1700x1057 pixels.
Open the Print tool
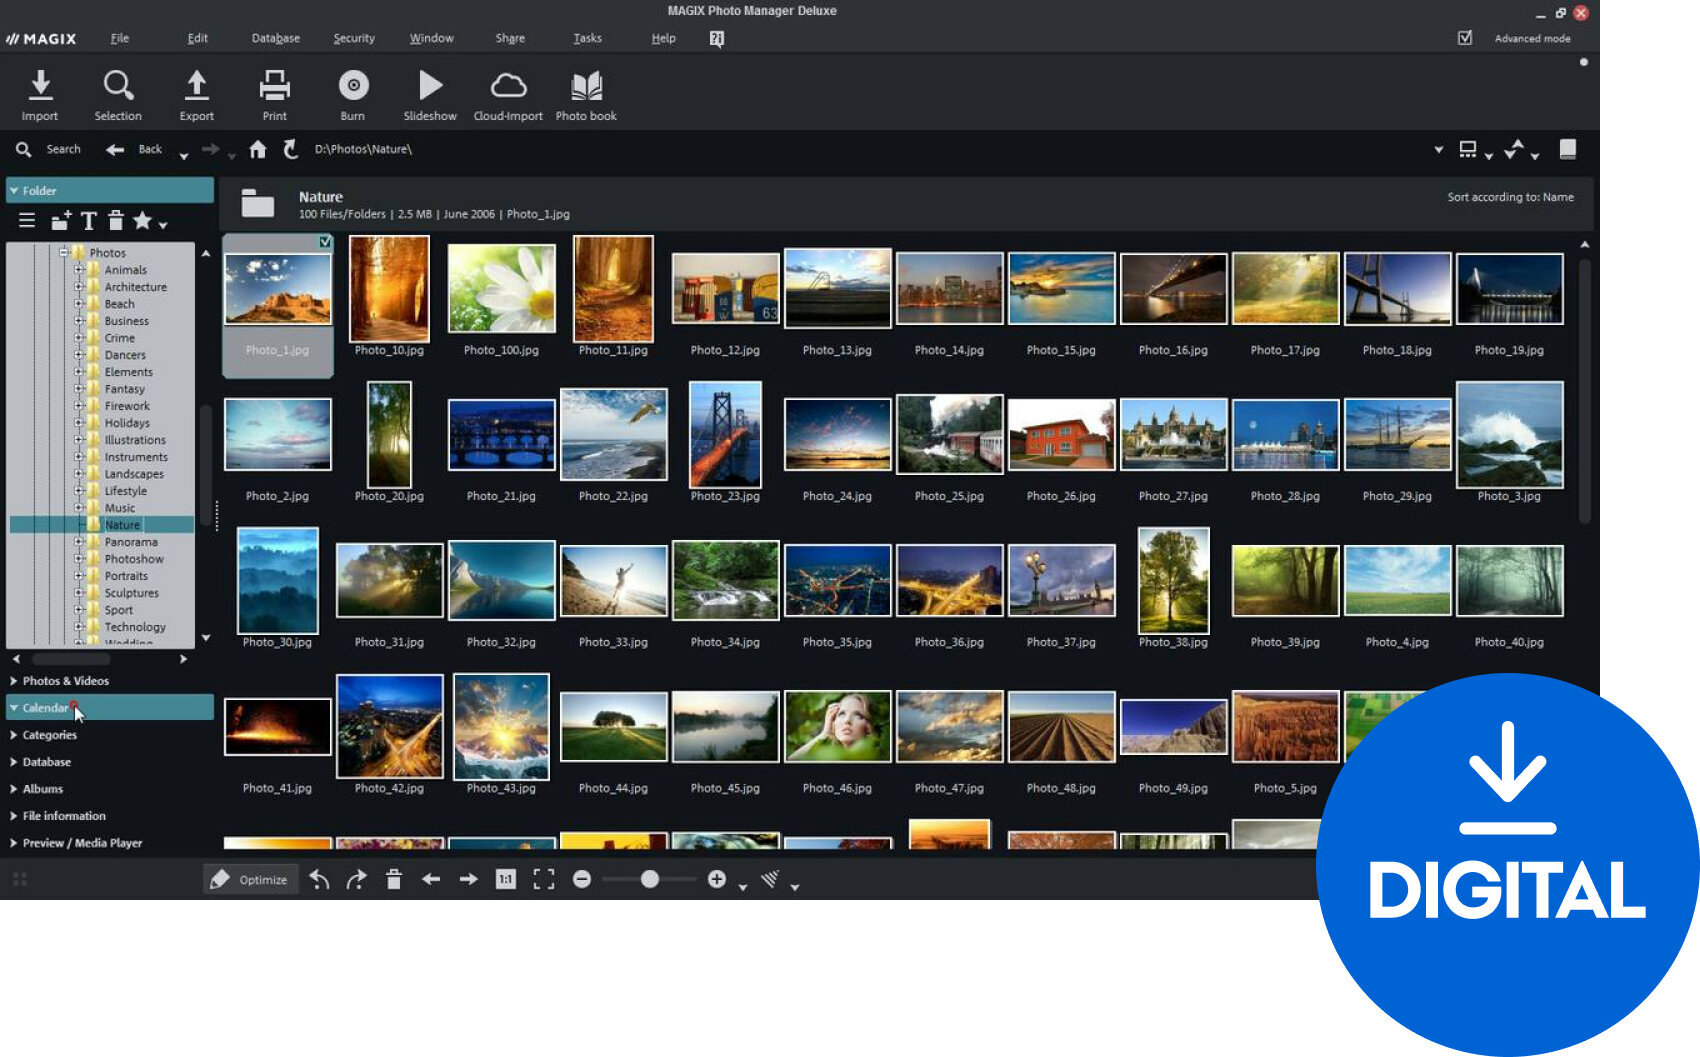[274, 93]
